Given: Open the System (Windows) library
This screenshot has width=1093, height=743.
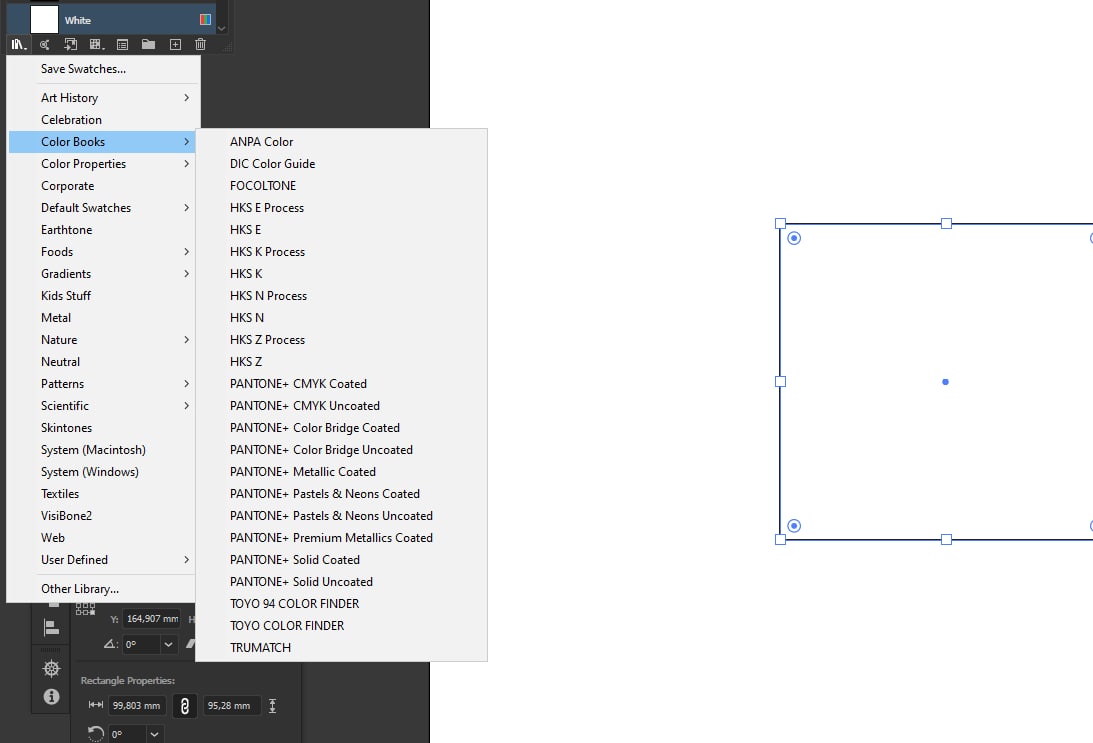Looking at the screenshot, I should [102, 472].
